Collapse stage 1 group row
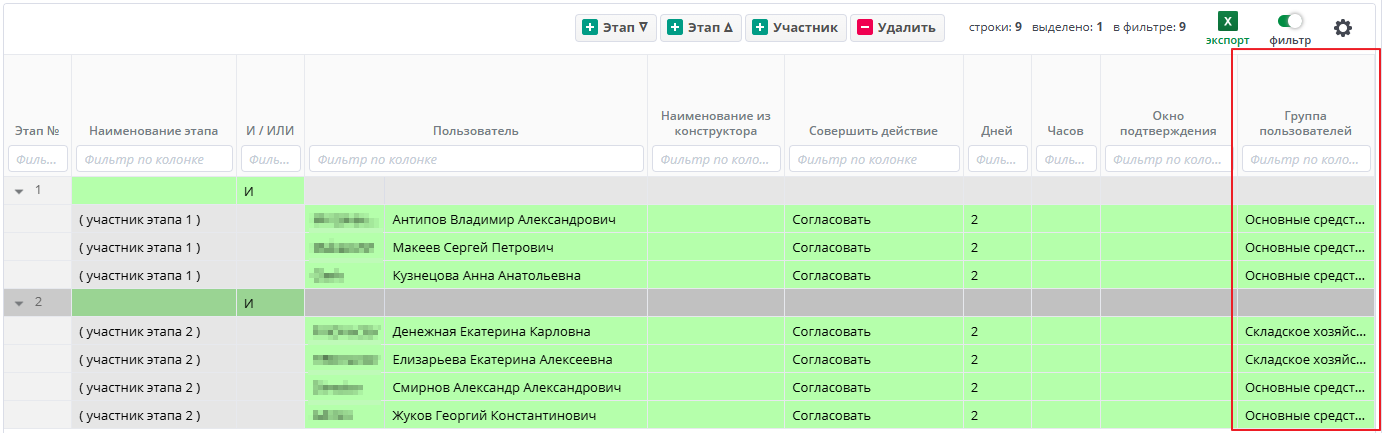Viewport: 1384px width, 433px height. tap(18, 190)
